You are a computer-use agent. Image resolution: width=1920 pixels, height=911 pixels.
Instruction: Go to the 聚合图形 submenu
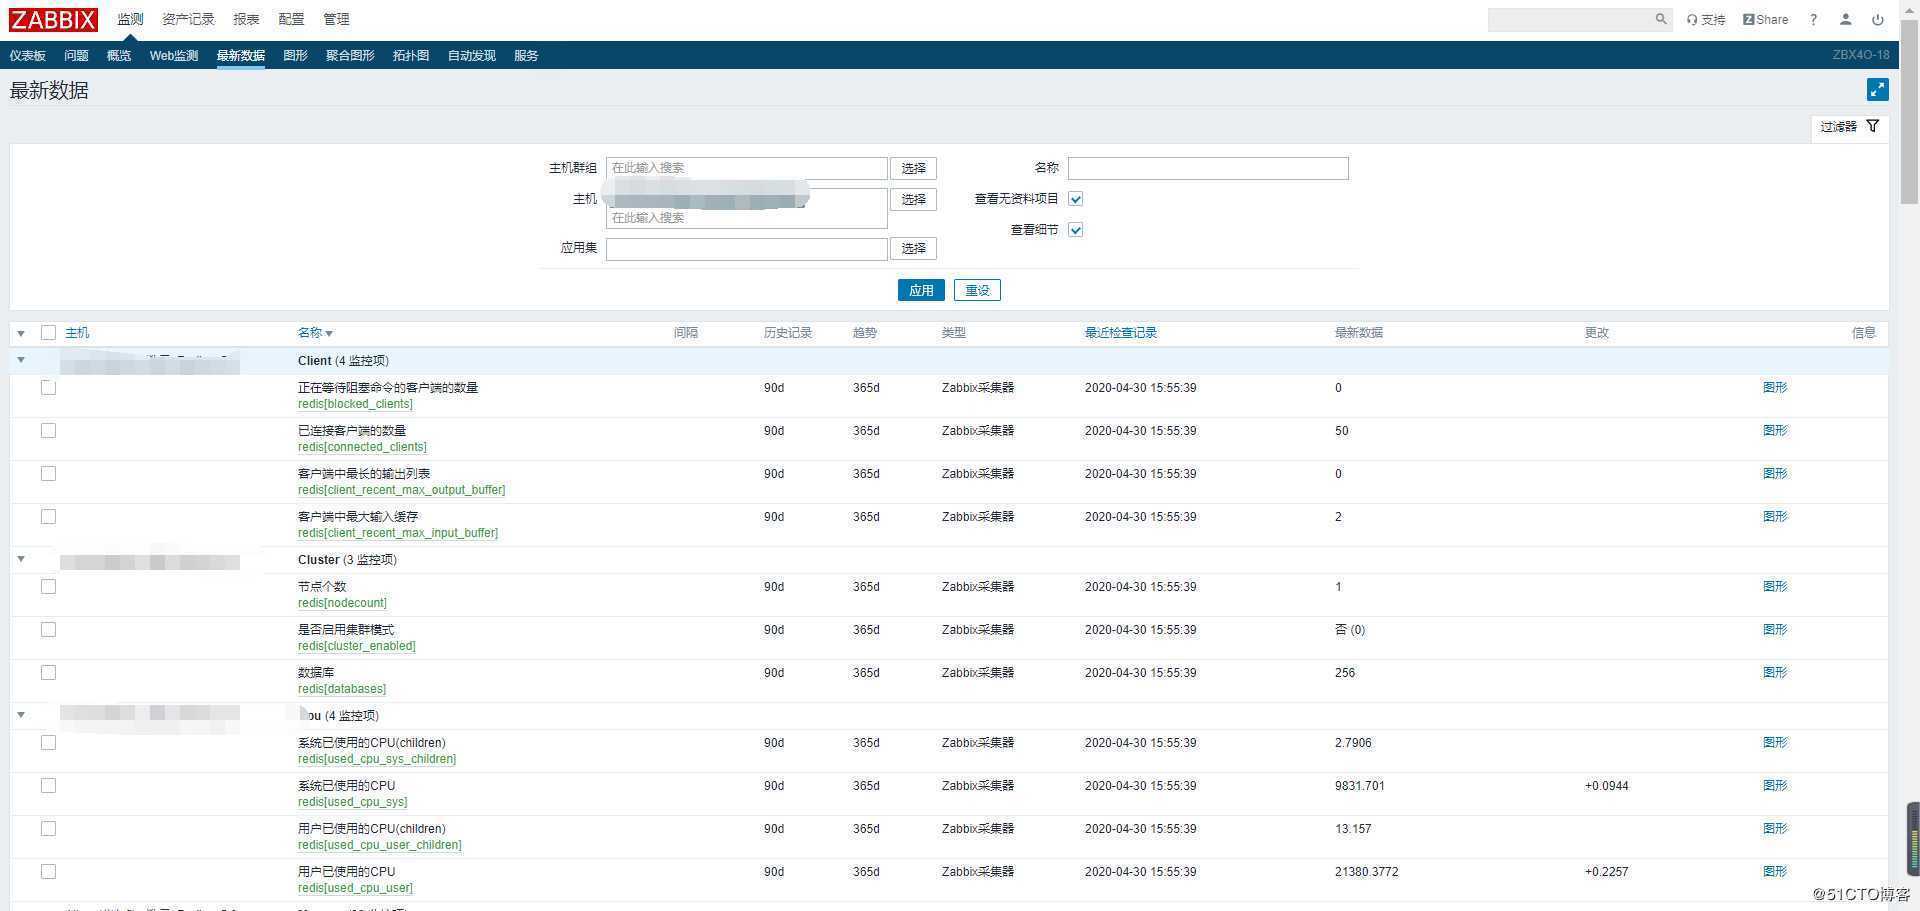click(350, 56)
